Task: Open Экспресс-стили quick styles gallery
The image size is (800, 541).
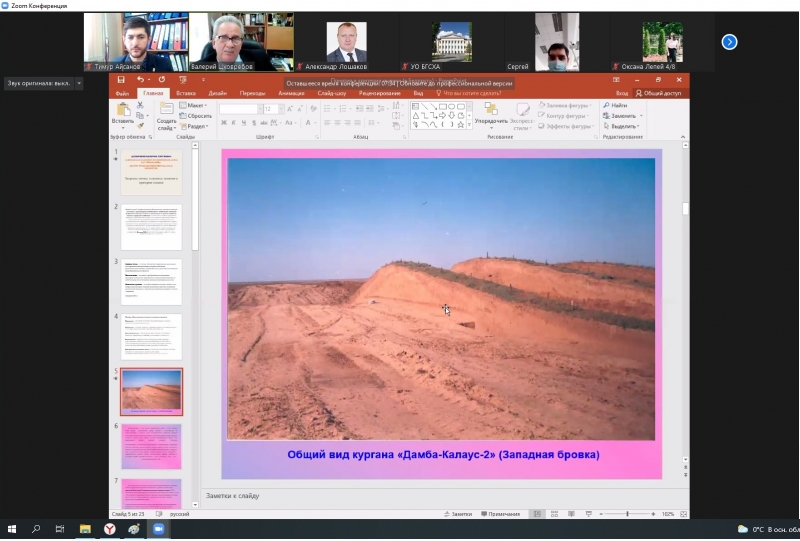Action: pos(522,116)
